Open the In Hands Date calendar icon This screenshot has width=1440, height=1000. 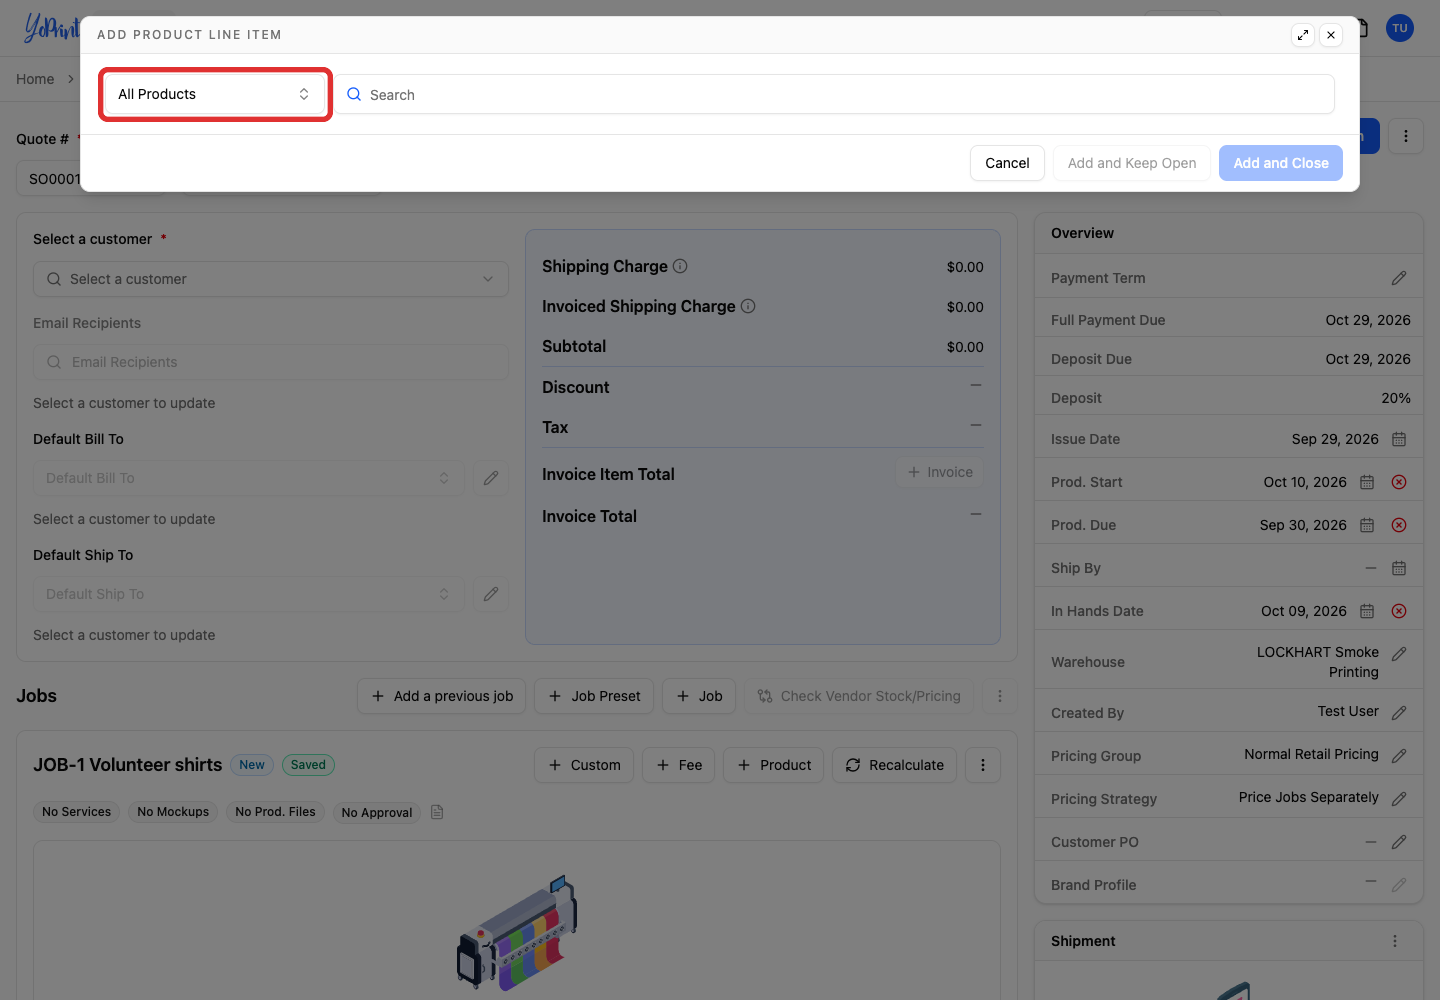[x=1367, y=611]
